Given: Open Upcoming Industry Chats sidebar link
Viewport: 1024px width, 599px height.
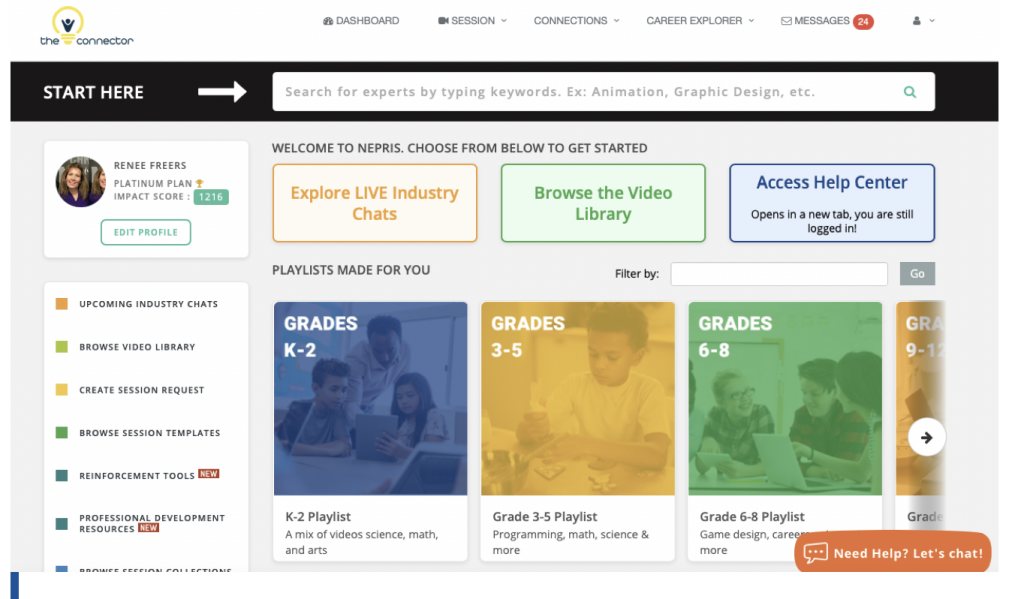Looking at the screenshot, I should click(148, 304).
